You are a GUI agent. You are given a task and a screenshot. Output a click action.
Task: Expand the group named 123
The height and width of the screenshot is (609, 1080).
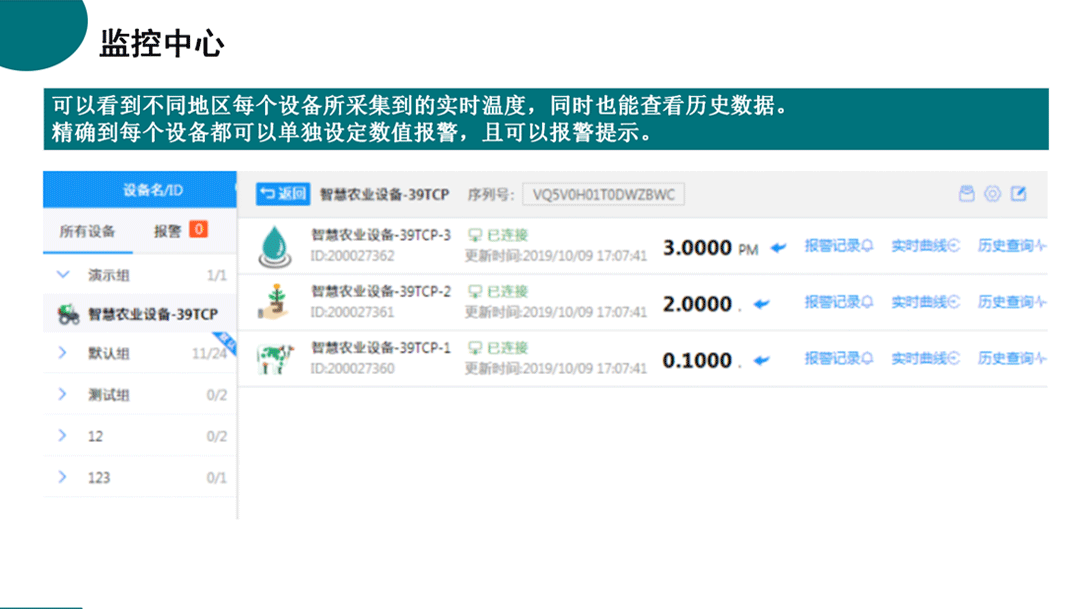point(63,477)
